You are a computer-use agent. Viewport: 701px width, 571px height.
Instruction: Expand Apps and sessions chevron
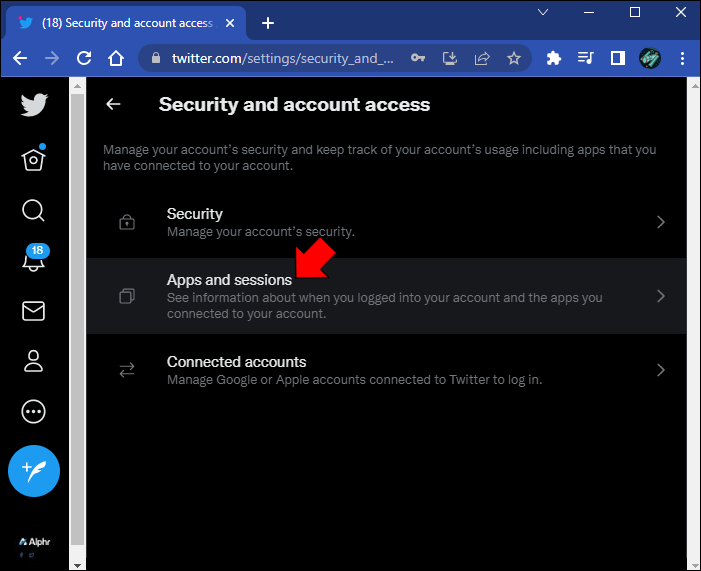(660, 296)
